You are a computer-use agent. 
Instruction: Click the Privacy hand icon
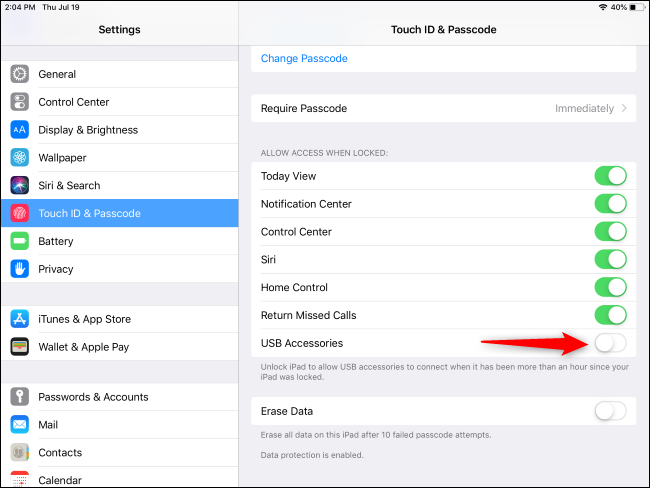[20, 269]
